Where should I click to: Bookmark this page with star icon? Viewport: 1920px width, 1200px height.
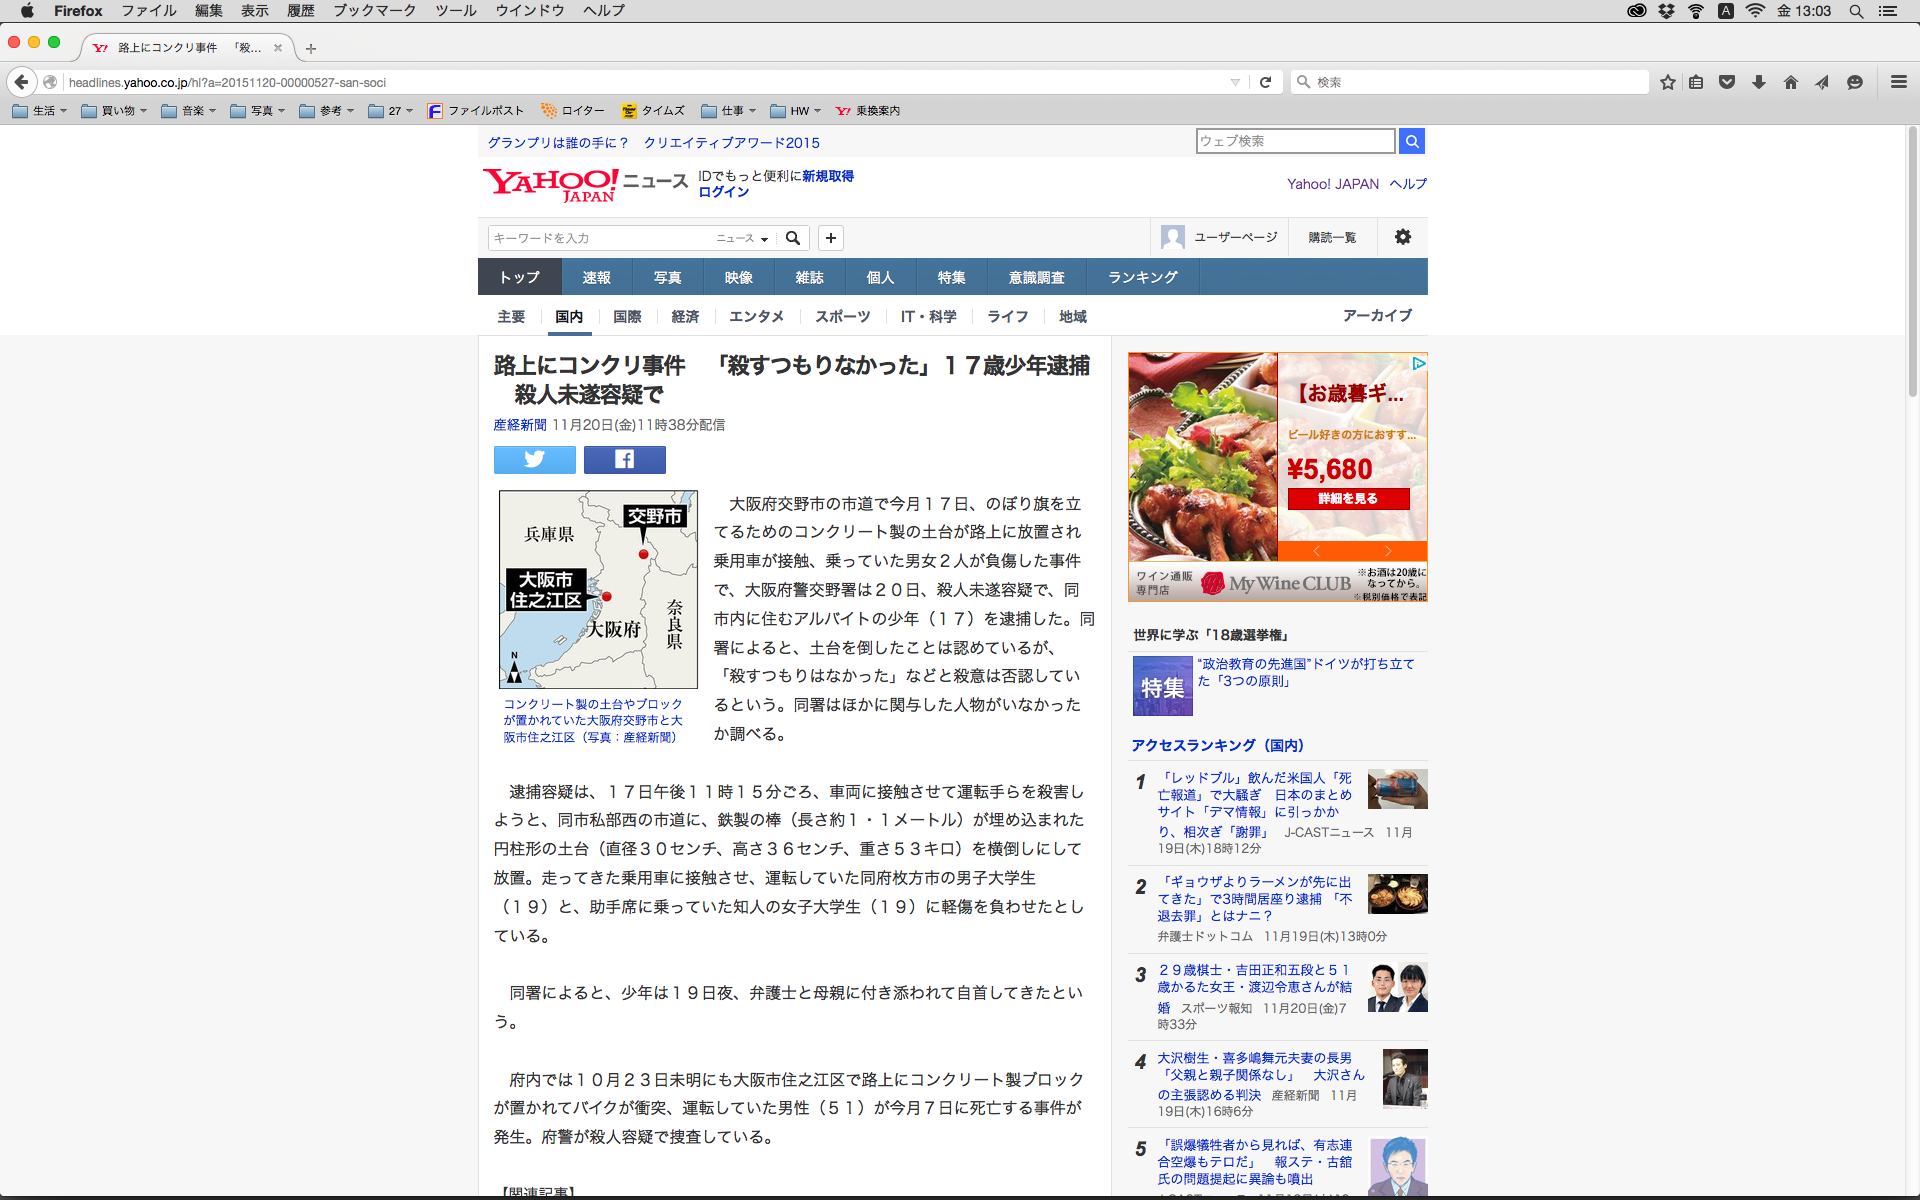tap(1667, 82)
